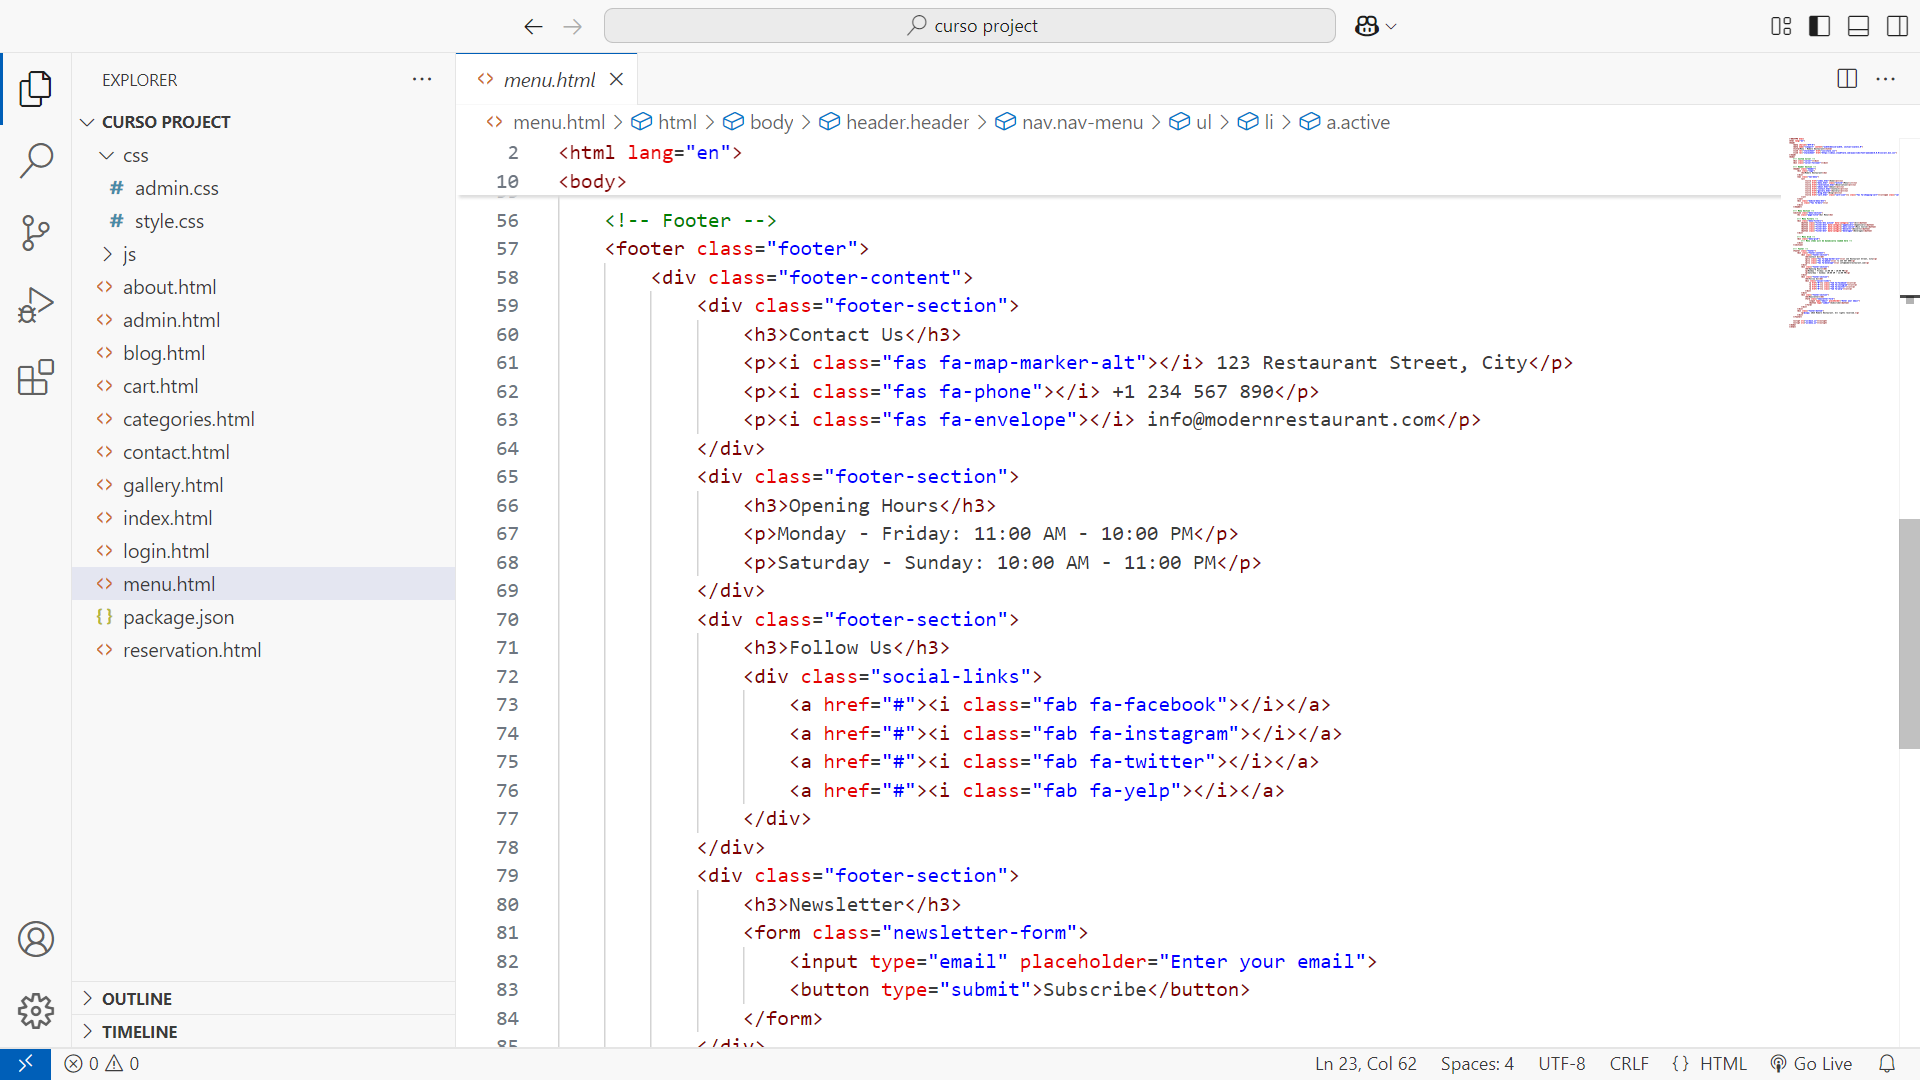
Task: Split the editor to the right
Action: (x=1847, y=79)
